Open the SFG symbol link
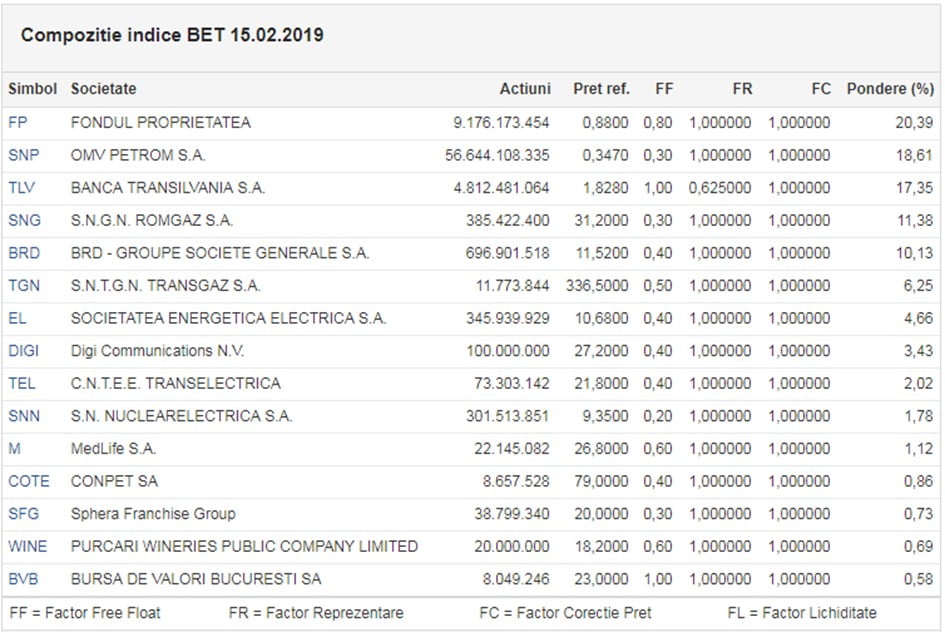The height and width of the screenshot is (632, 945). point(24,513)
